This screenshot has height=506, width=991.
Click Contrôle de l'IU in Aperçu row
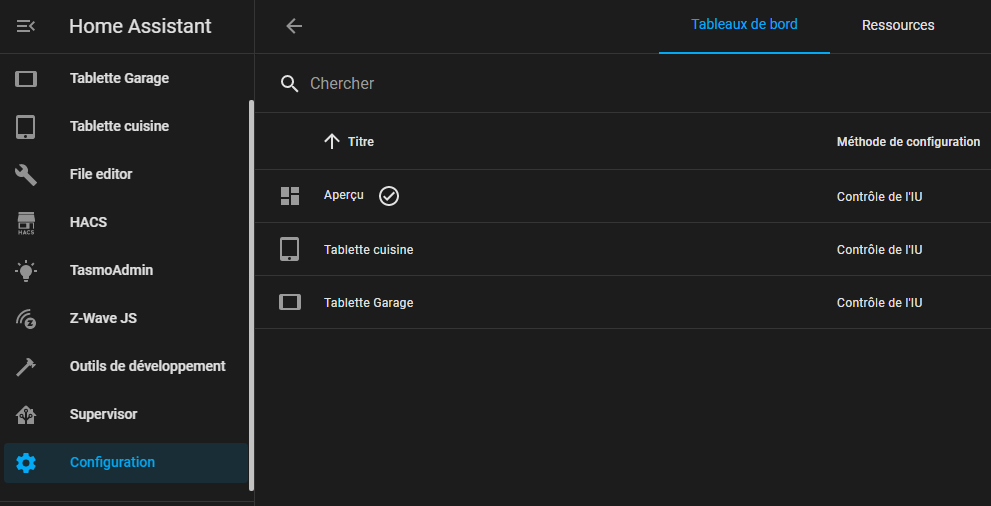(x=879, y=197)
